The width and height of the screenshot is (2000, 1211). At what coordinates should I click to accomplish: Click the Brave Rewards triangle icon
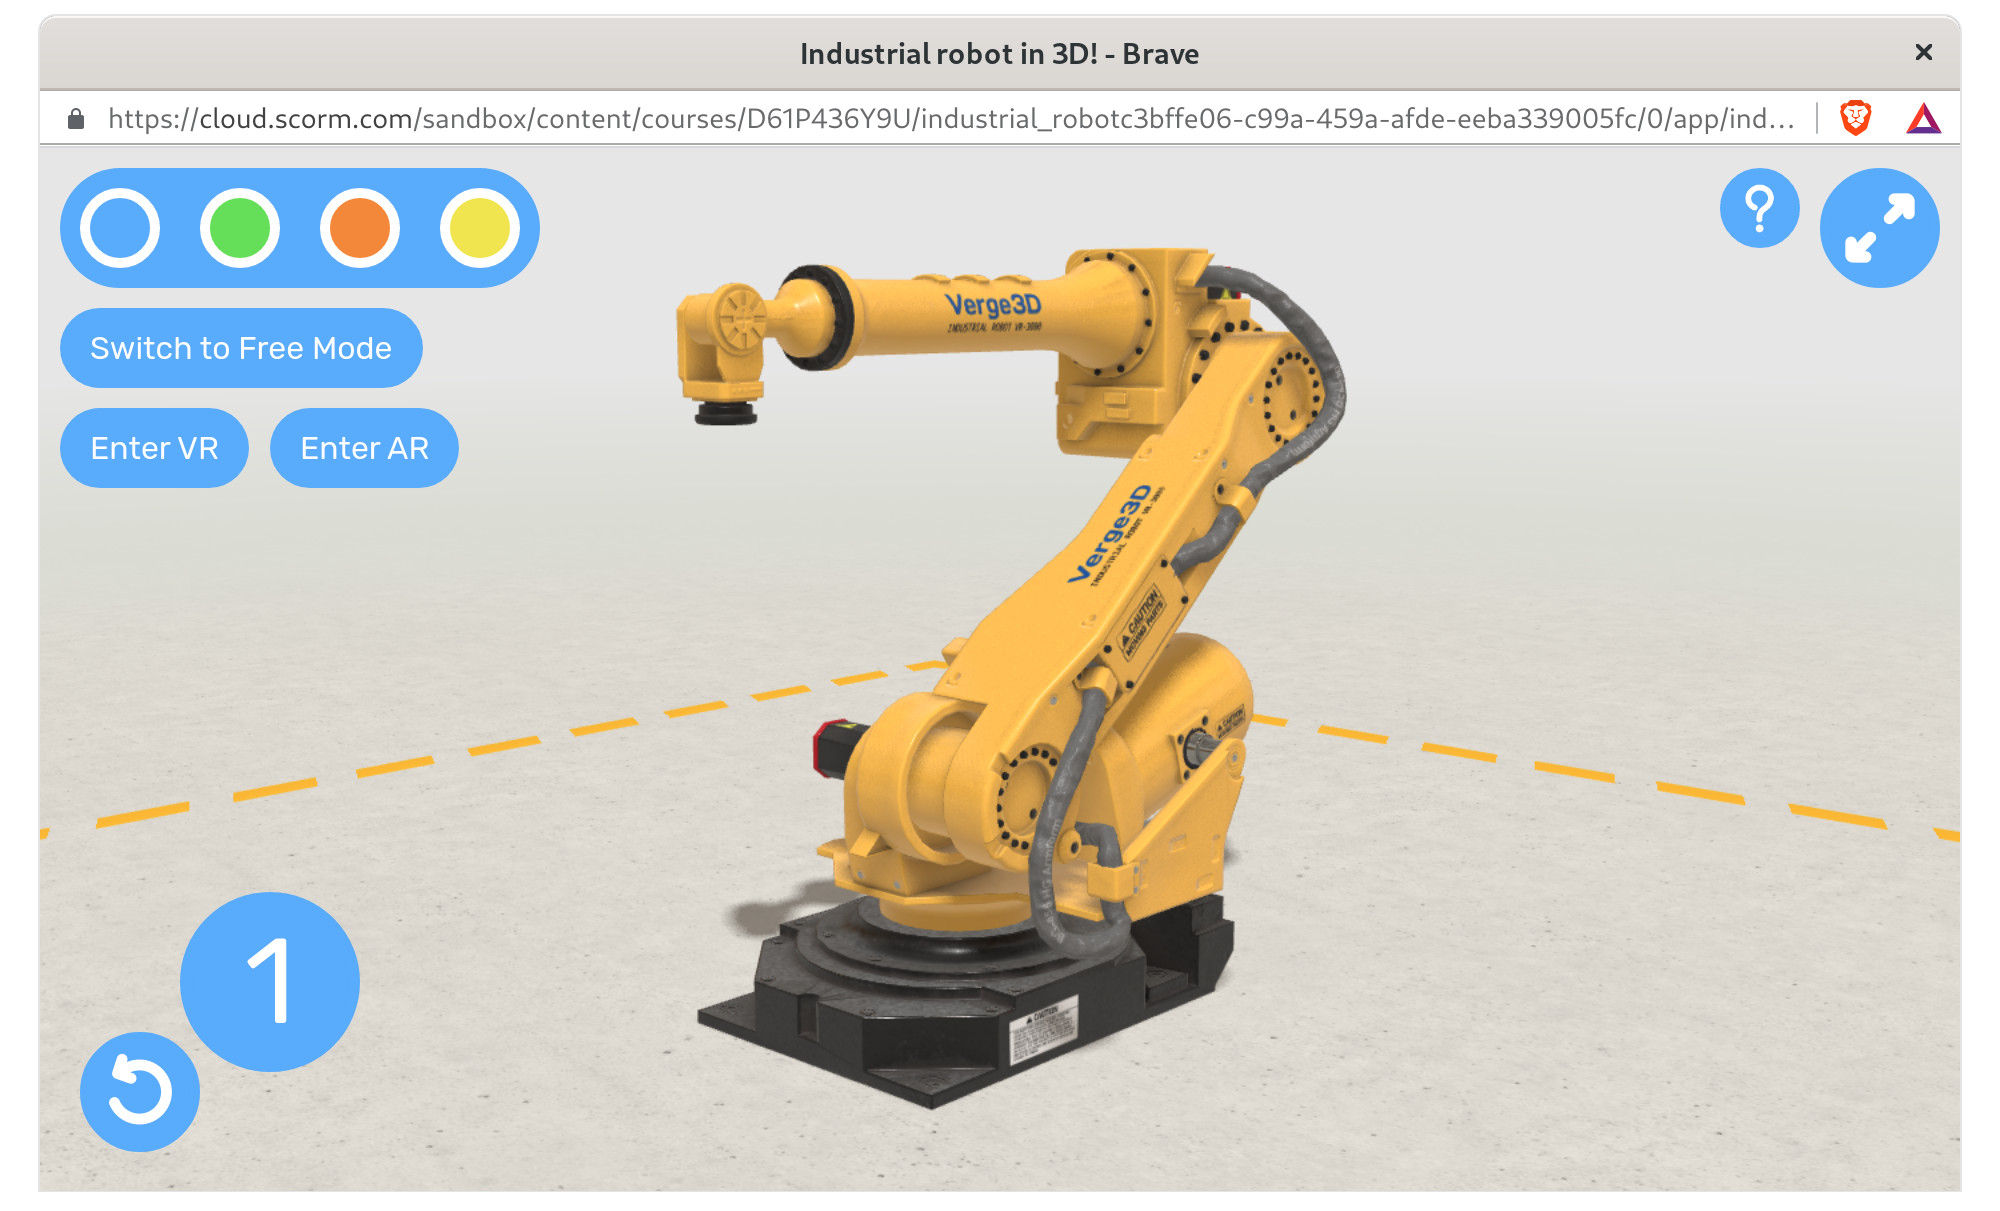[x=1924, y=119]
